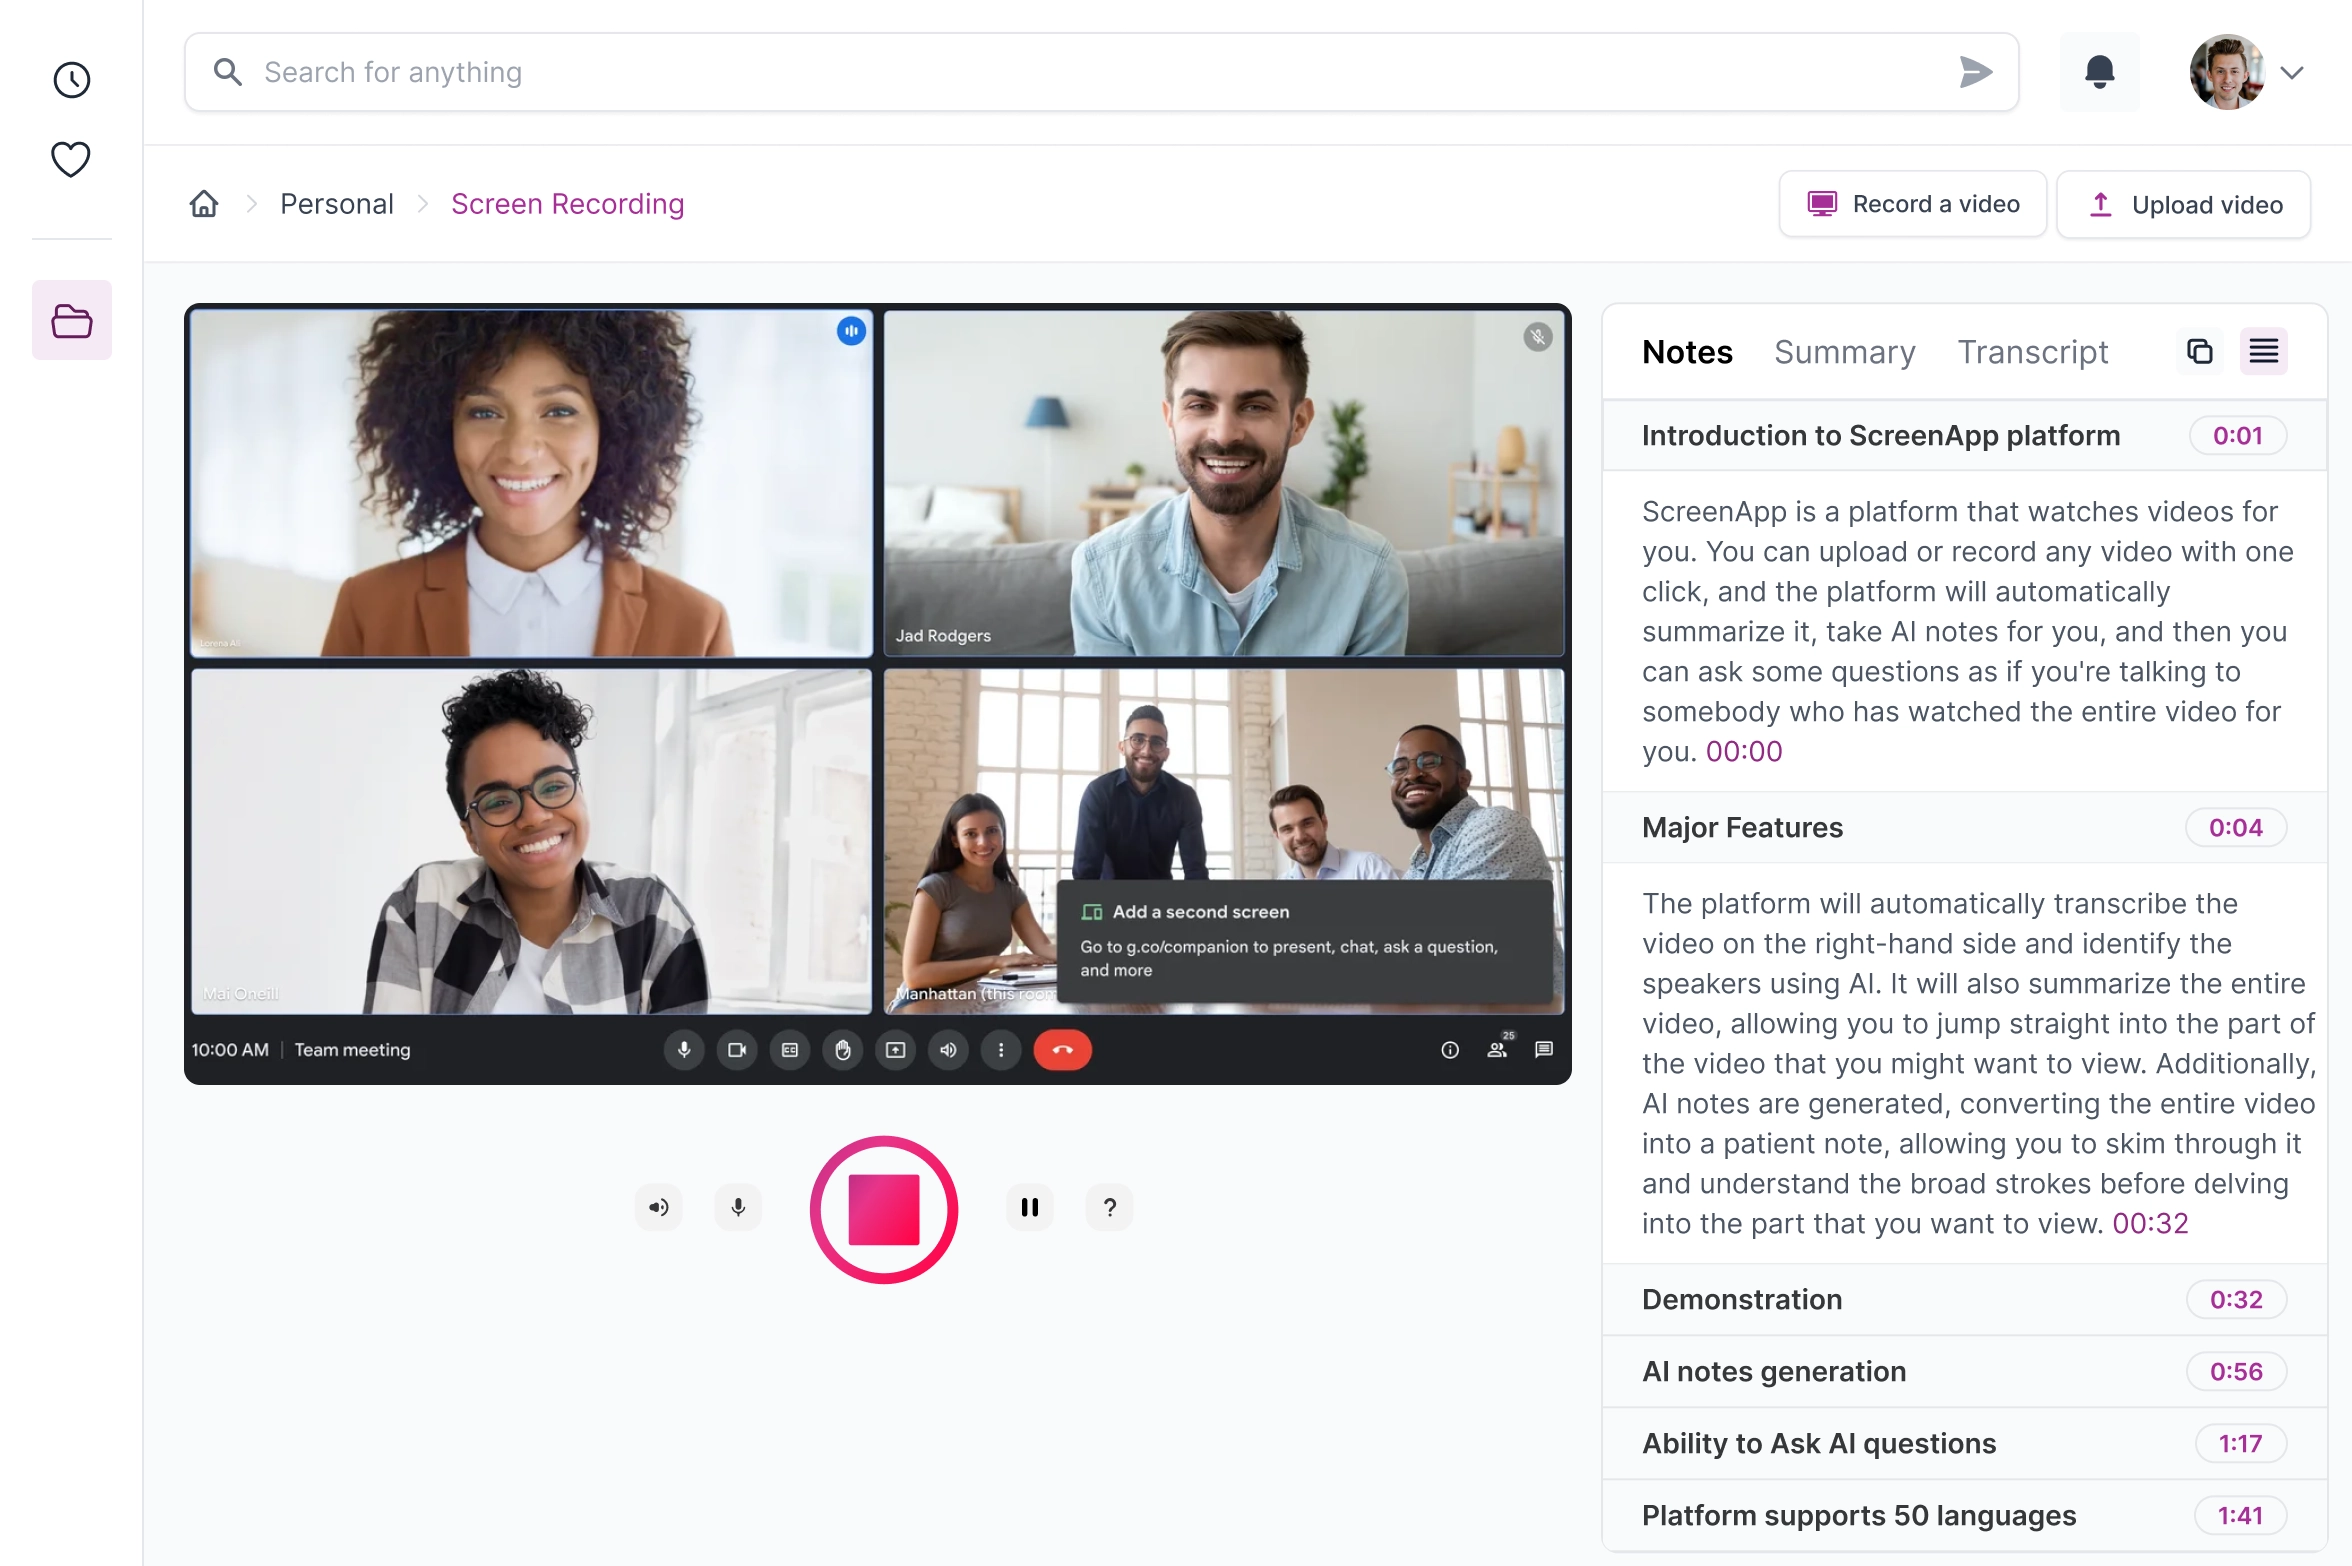
Task: Switch to the Summary tab
Action: [x=1844, y=352]
